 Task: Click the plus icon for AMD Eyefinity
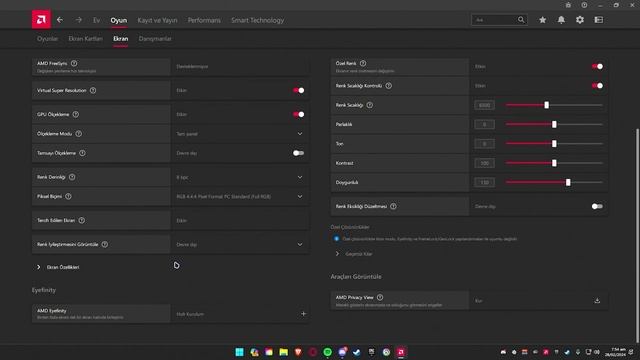(x=303, y=313)
